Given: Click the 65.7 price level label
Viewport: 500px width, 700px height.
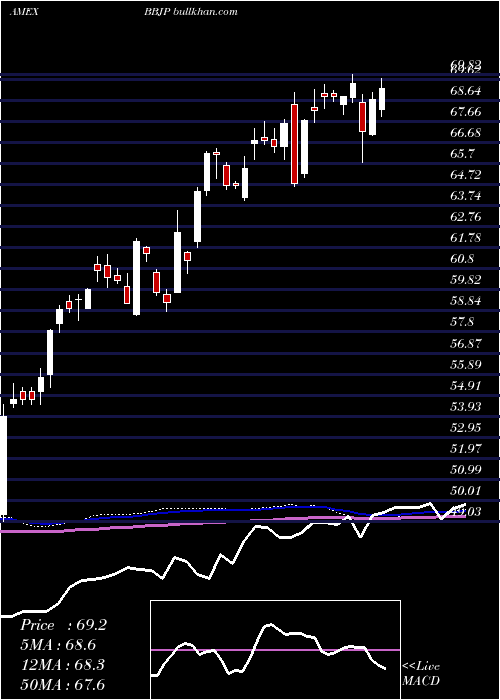Looking at the screenshot, I should pyautogui.click(x=462, y=154).
